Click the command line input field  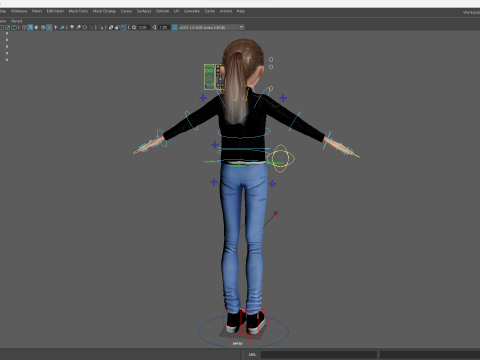(x=319, y=354)
